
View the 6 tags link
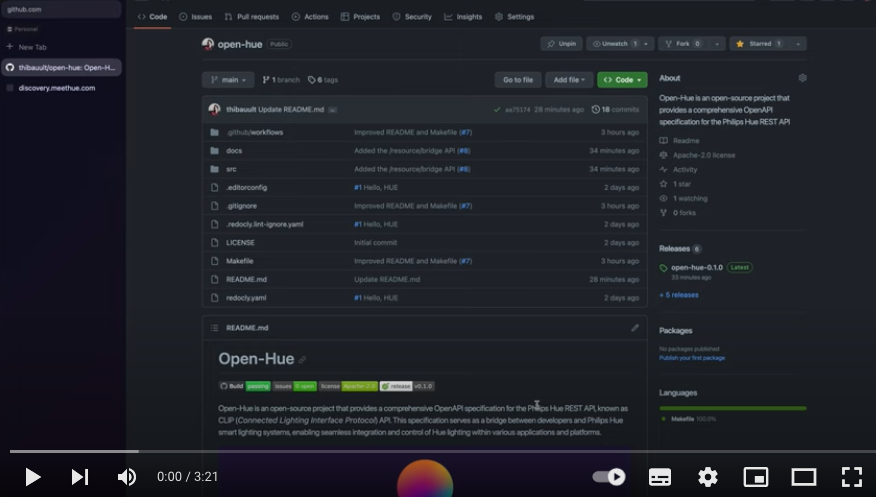tap(323, 80)
